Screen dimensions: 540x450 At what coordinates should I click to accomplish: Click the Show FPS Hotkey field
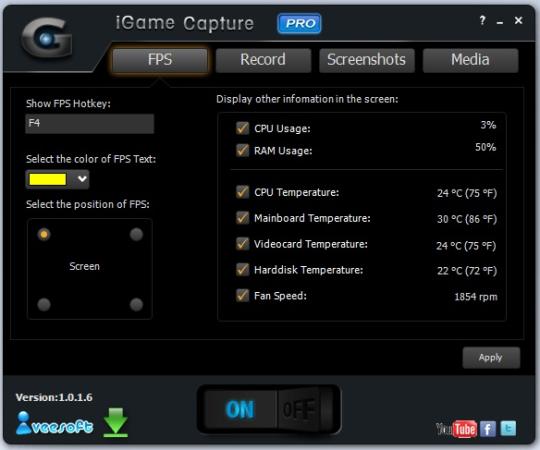90,123
